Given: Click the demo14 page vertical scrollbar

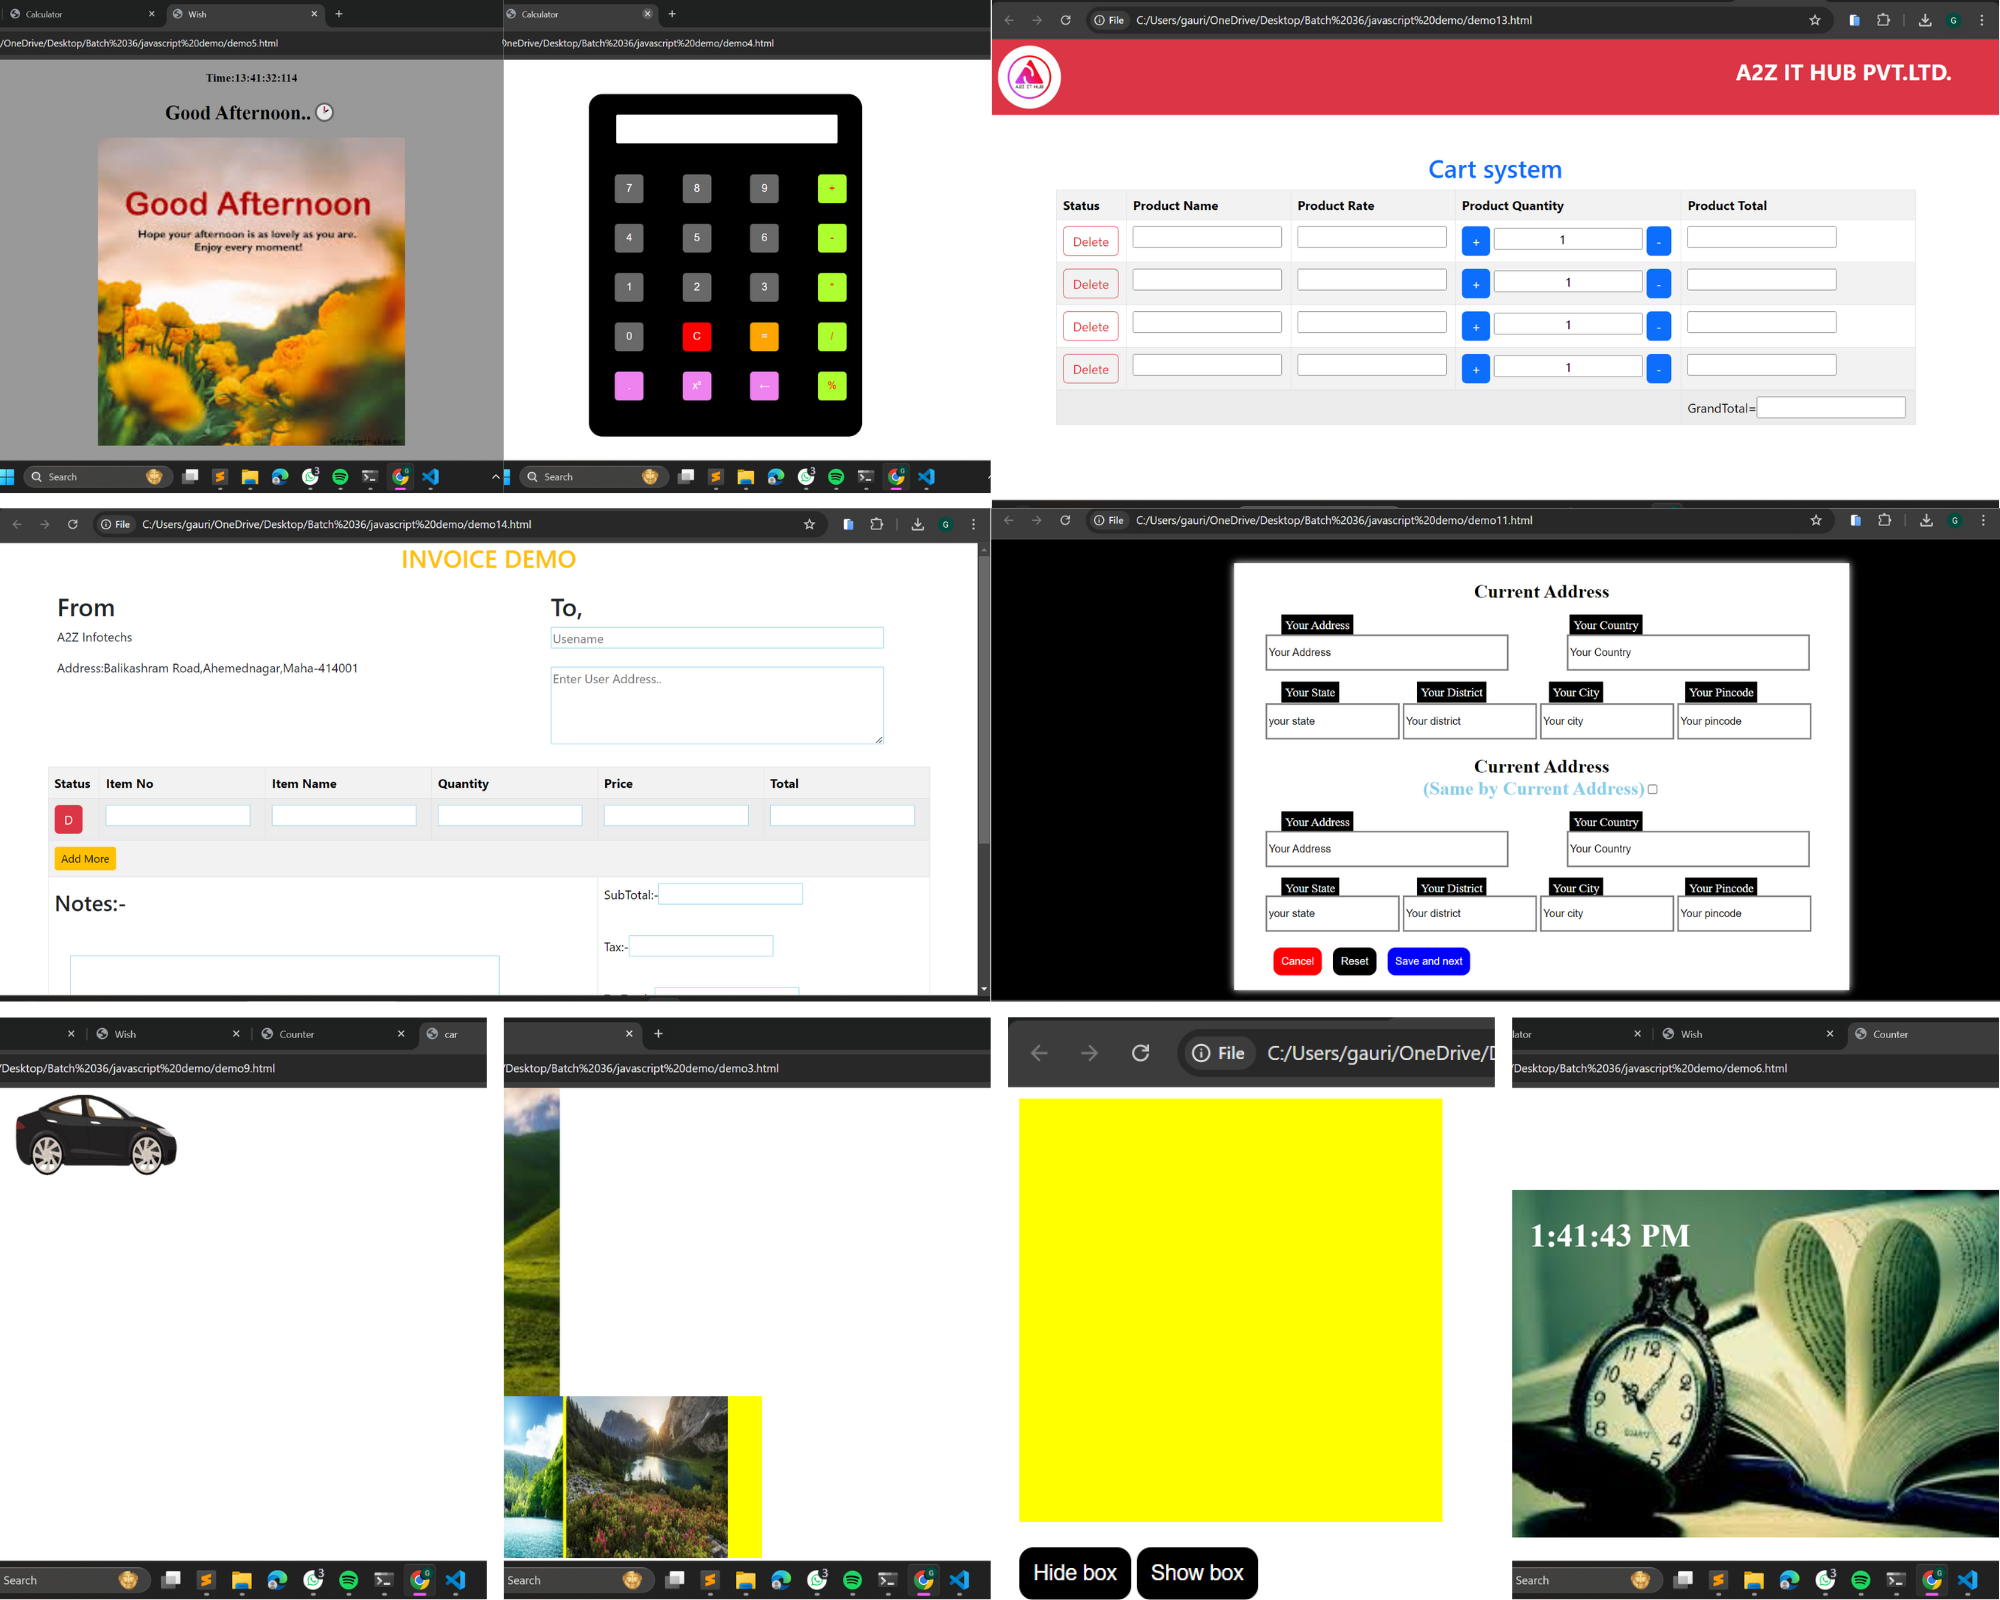Looking at the screenshot, I should click(984, 700).
